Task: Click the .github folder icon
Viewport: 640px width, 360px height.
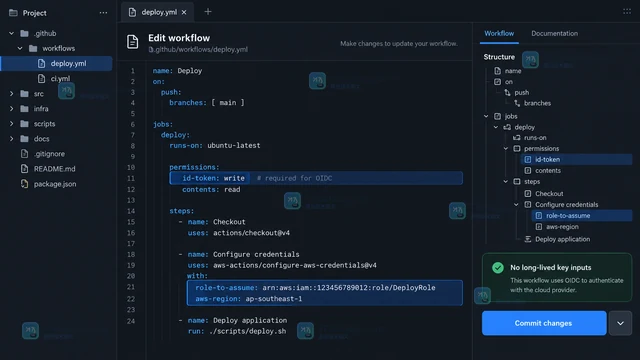Action: 24,33
